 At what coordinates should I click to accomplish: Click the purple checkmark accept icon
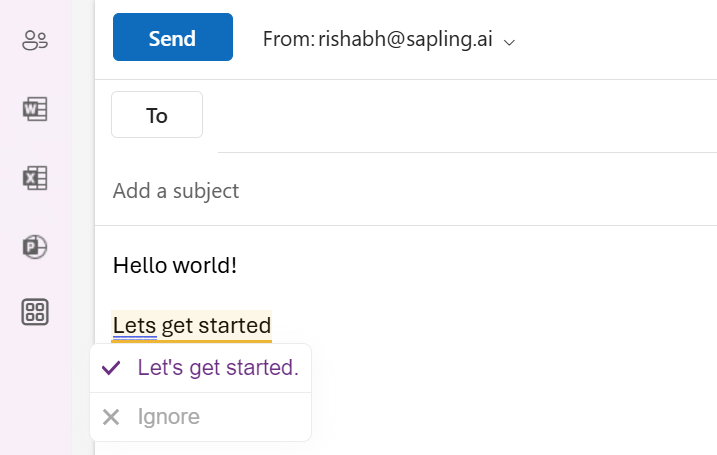[x=111, y=368]
